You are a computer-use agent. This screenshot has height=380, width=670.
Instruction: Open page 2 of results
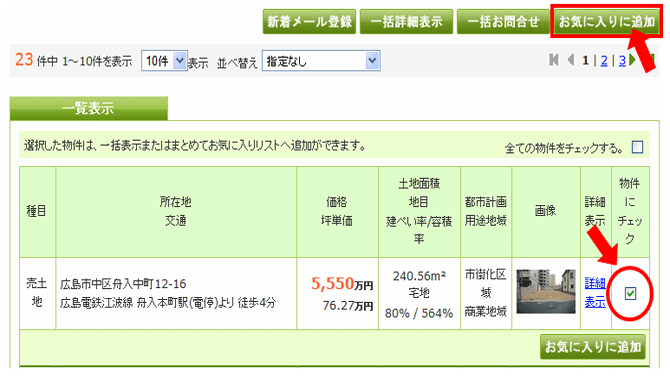tap(604, 61)
